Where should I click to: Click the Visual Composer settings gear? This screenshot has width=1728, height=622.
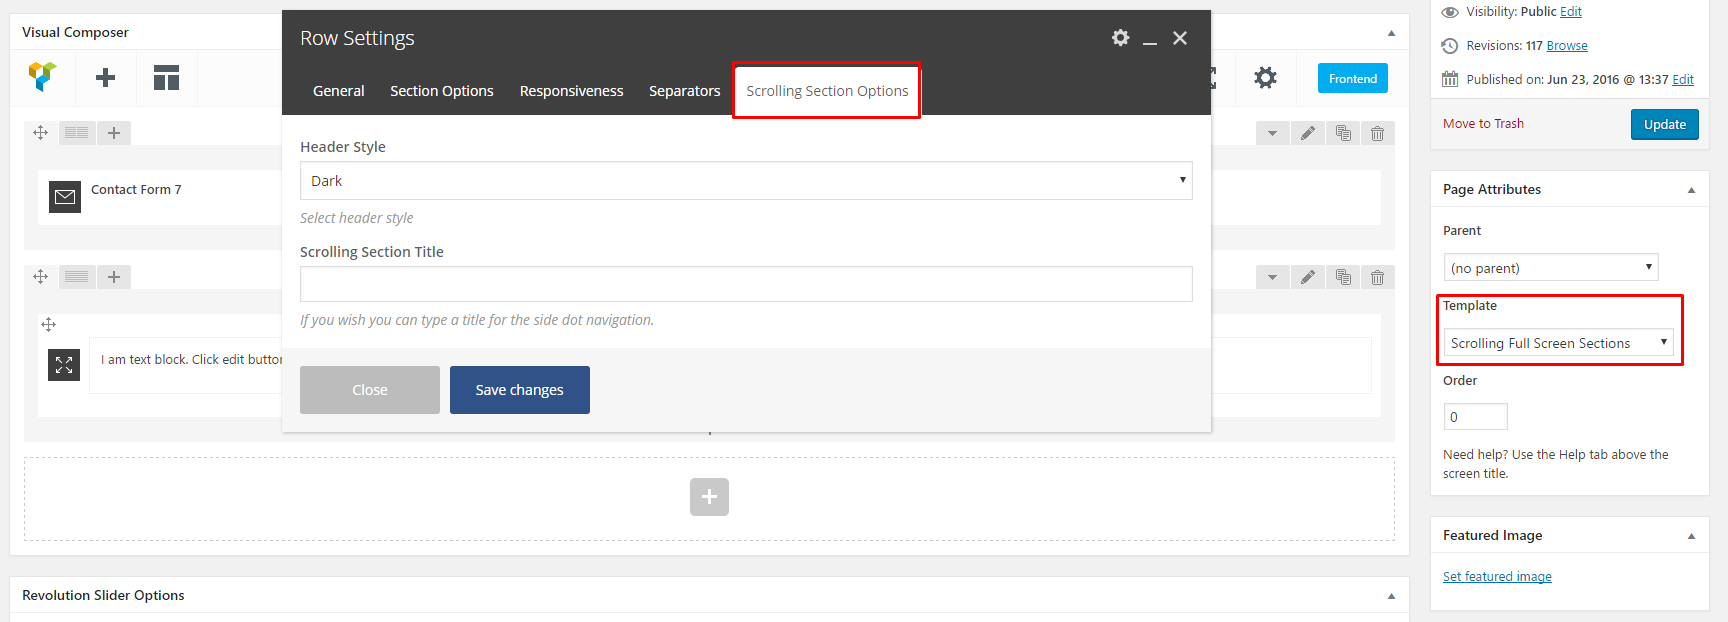[x=1265, y=78]
